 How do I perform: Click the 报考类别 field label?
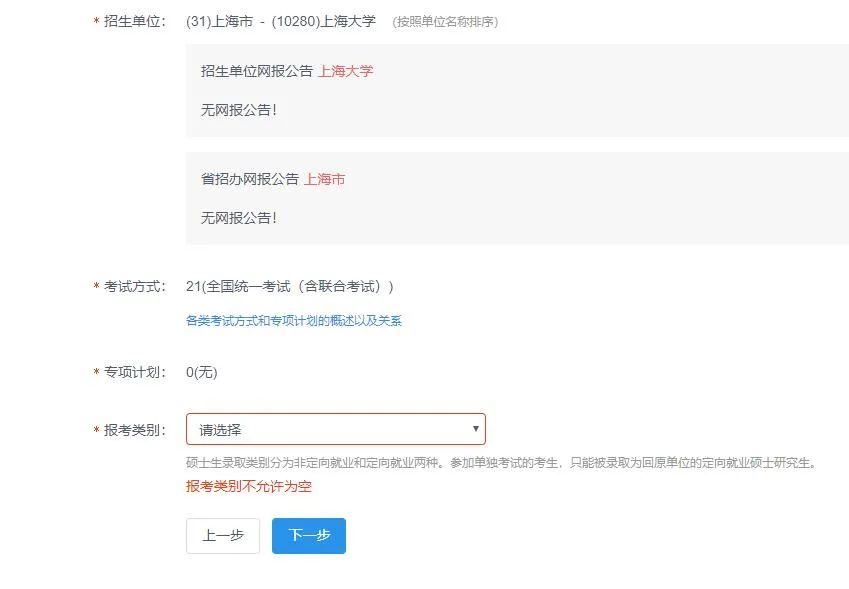134,430
